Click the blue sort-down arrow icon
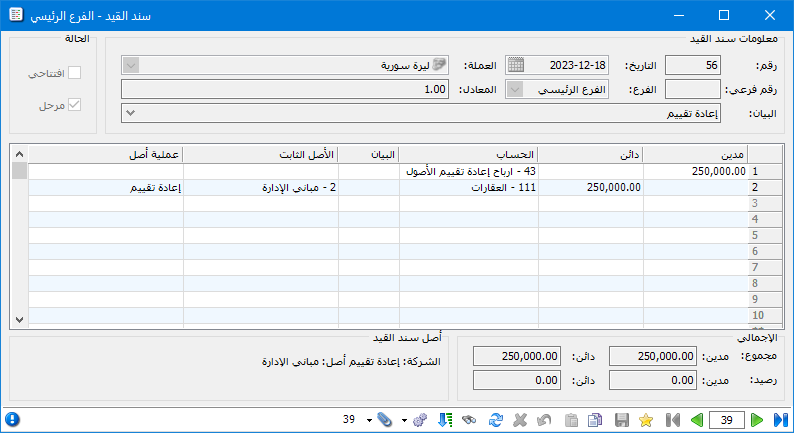 point(445,420)
